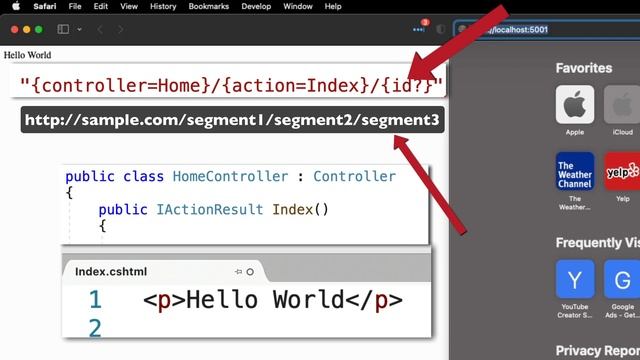Click the Privacy Report heading
Image resolution: width=640 pixels, height=360 pixels.
click(x=598, y=351)
